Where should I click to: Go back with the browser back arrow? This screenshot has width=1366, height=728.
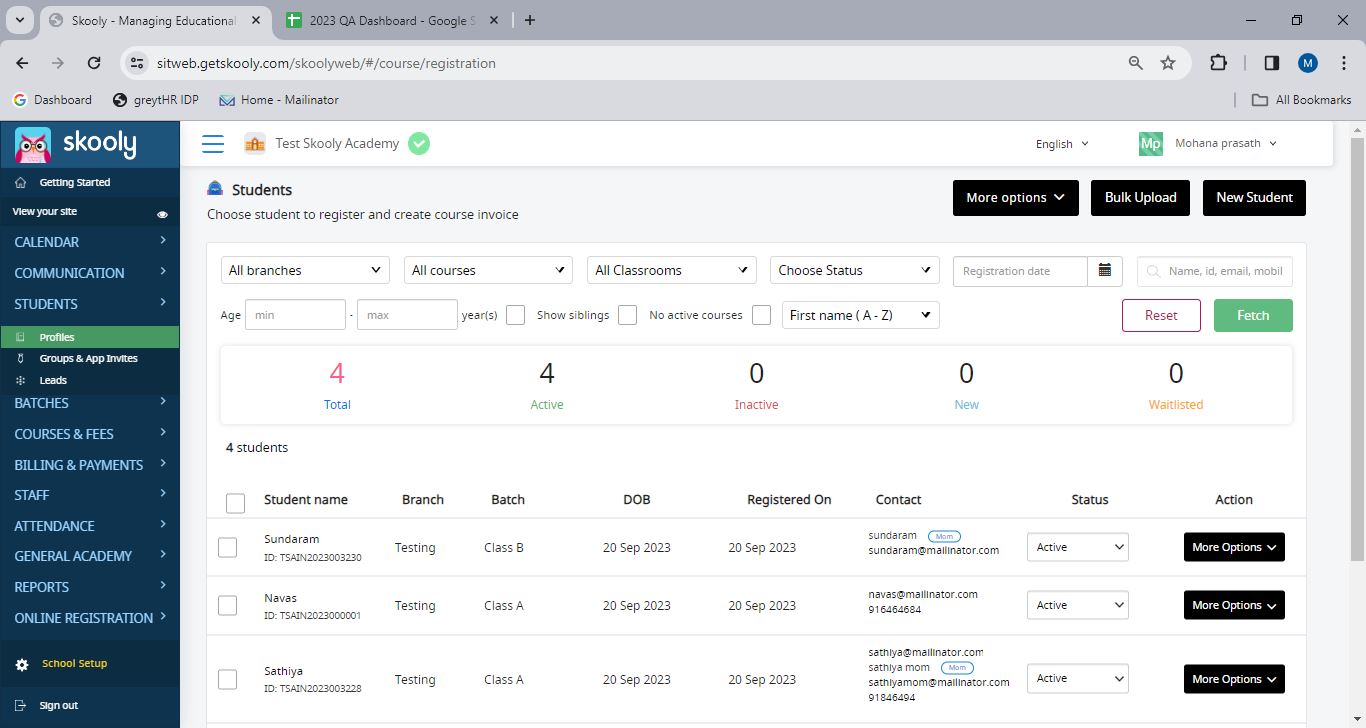(x=22, y=63)
